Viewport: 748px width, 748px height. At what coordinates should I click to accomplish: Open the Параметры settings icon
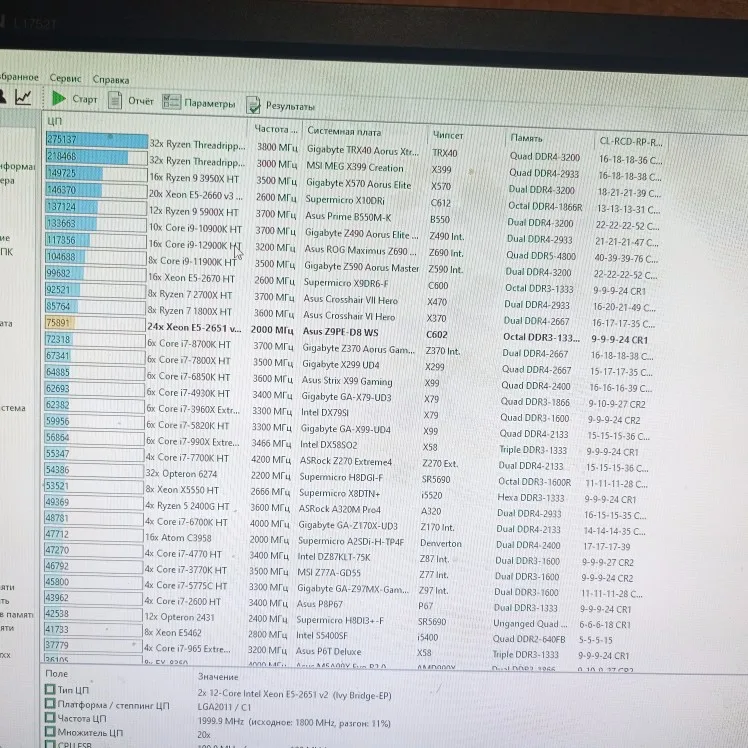click(x=171, y=102)
